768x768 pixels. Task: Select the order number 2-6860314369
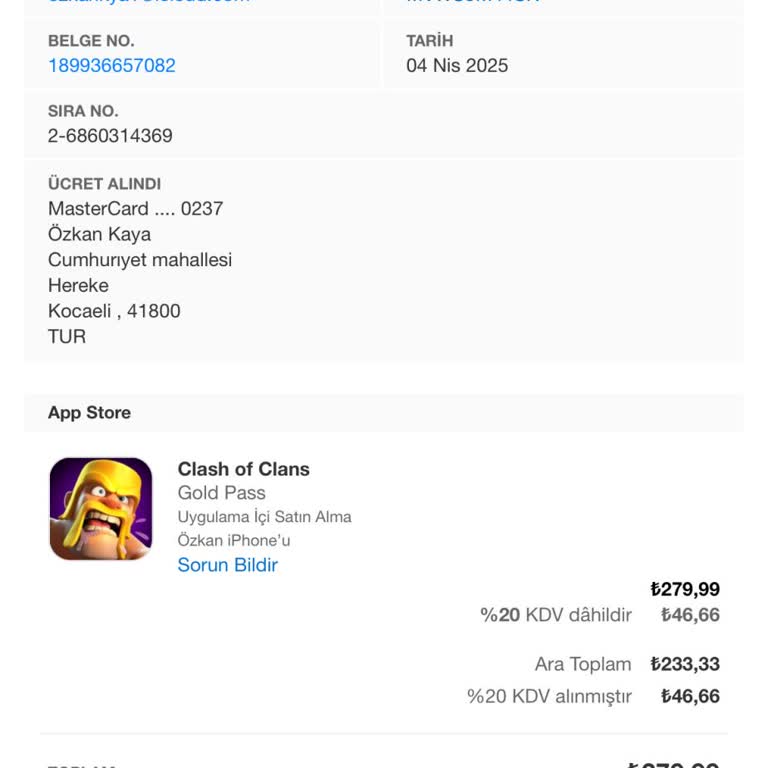pos(110,136)
